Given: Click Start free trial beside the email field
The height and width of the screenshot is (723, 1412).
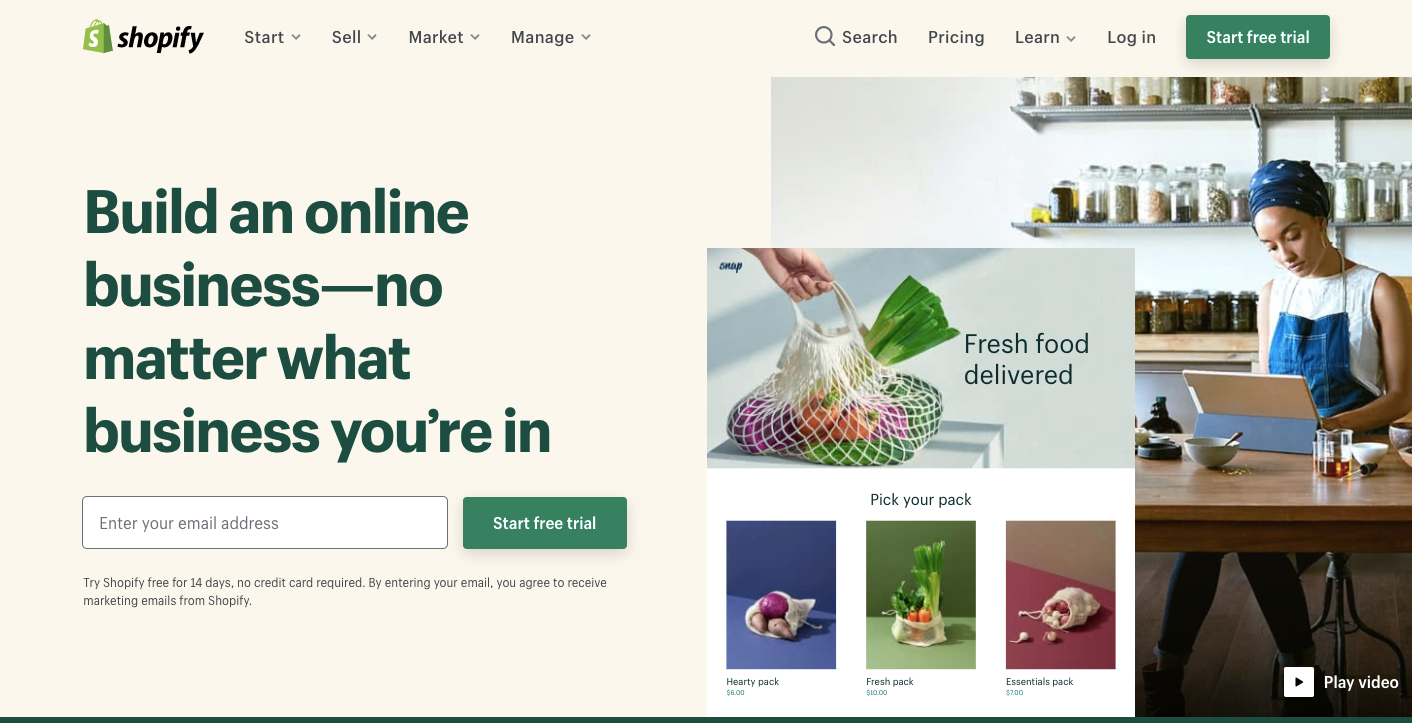Looking at the screenshot, I should [545, 523].
